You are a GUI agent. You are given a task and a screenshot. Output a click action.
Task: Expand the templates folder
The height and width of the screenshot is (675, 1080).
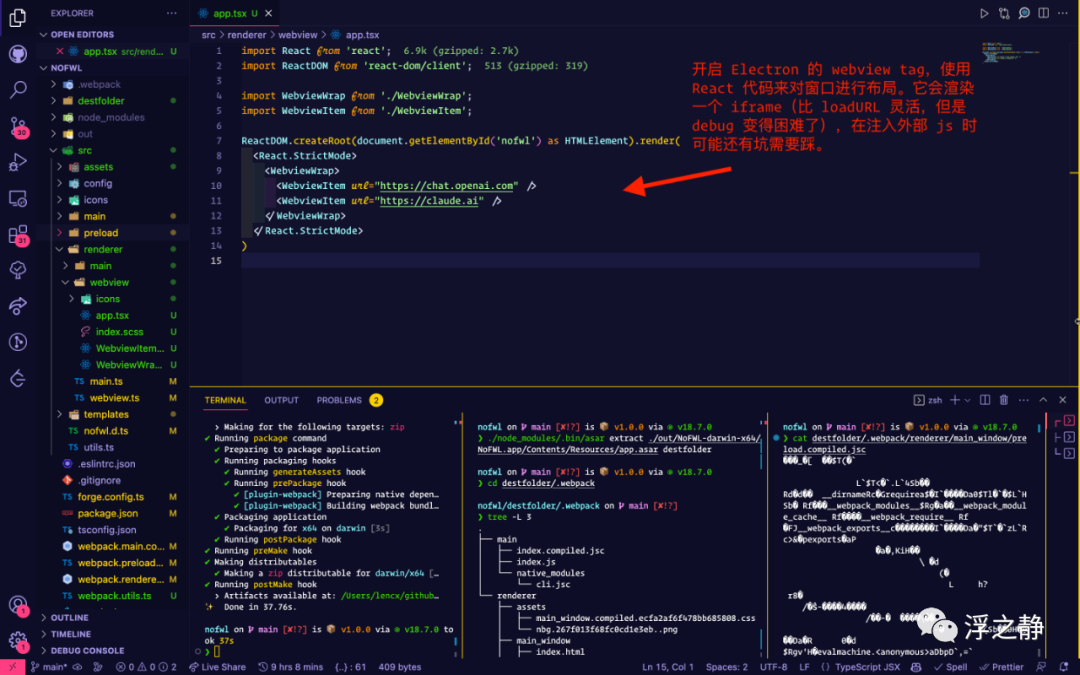[x=59, y=415]
